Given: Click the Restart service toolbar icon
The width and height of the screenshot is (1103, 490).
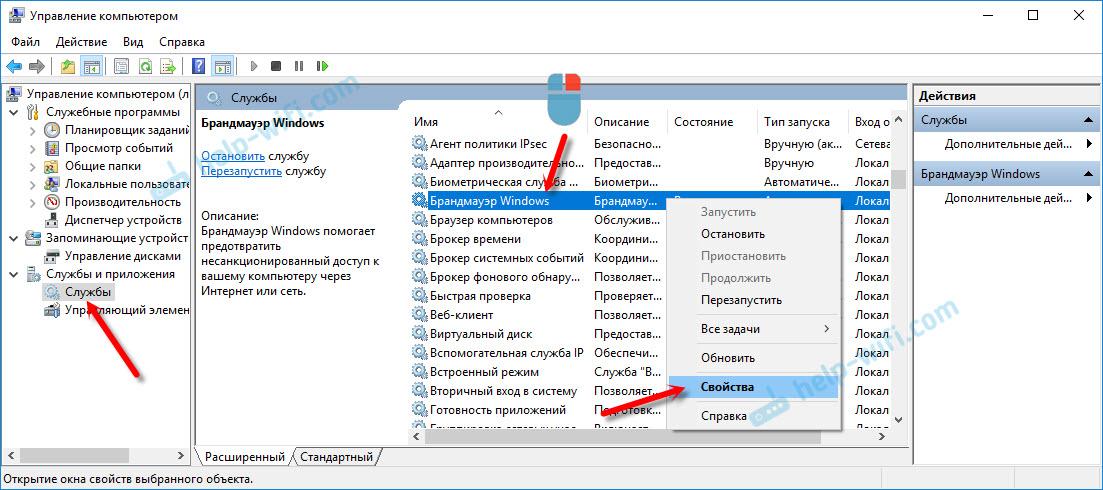Looking at the screenshot, I should click(322, 66).
